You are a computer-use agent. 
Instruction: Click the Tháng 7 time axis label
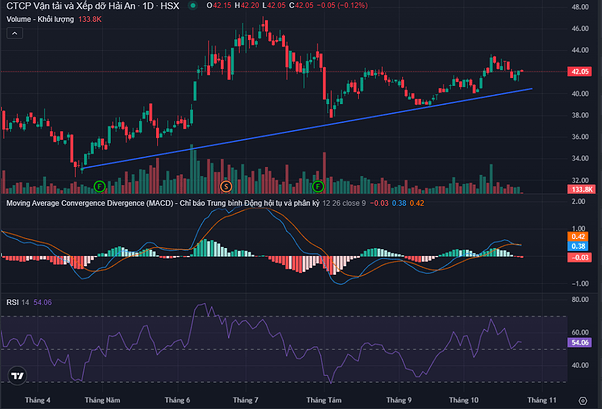[x=246, y=400]
